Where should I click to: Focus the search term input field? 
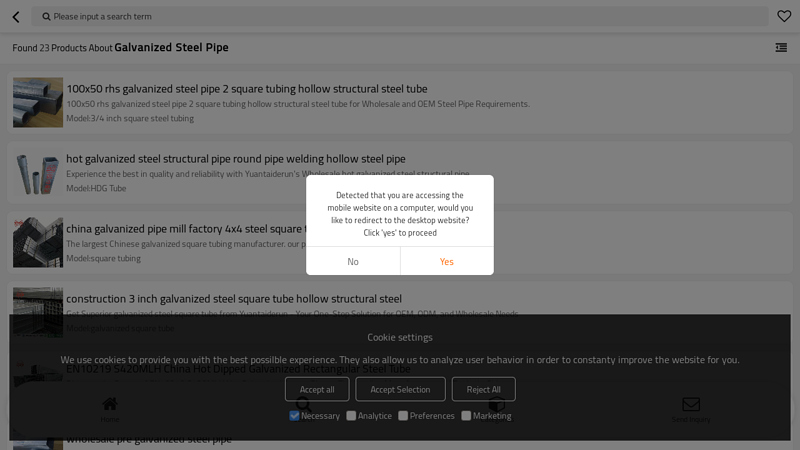pos(399,16)
